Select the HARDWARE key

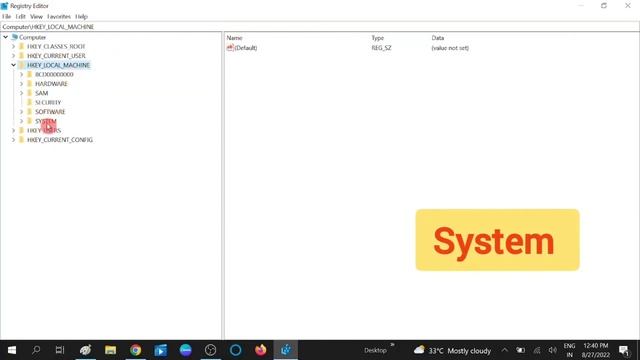click(x=51, y=84)
